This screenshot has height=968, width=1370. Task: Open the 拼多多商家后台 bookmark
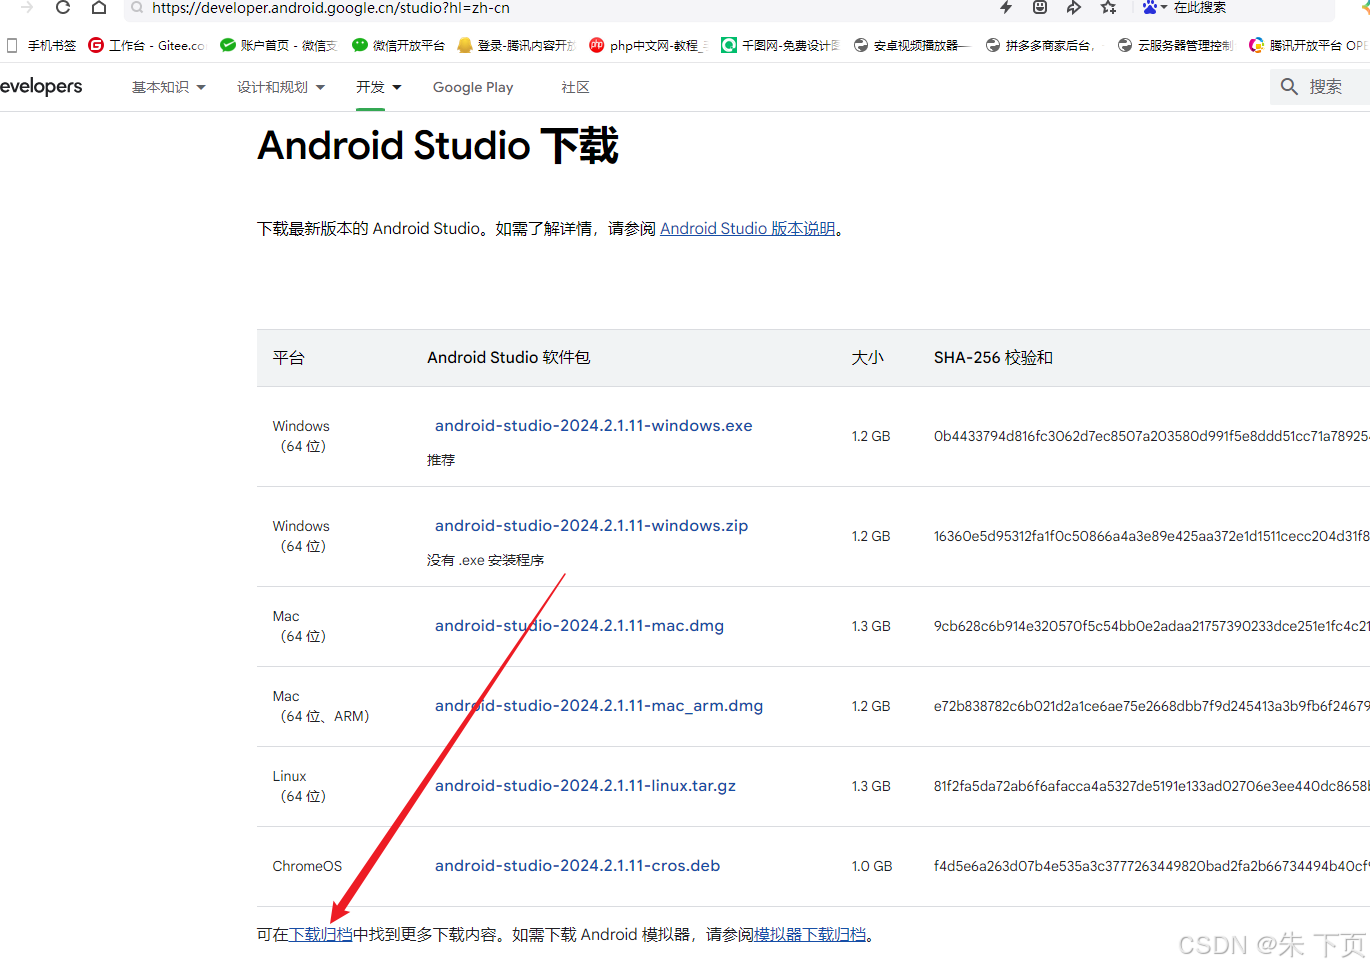click(1041, 45)
